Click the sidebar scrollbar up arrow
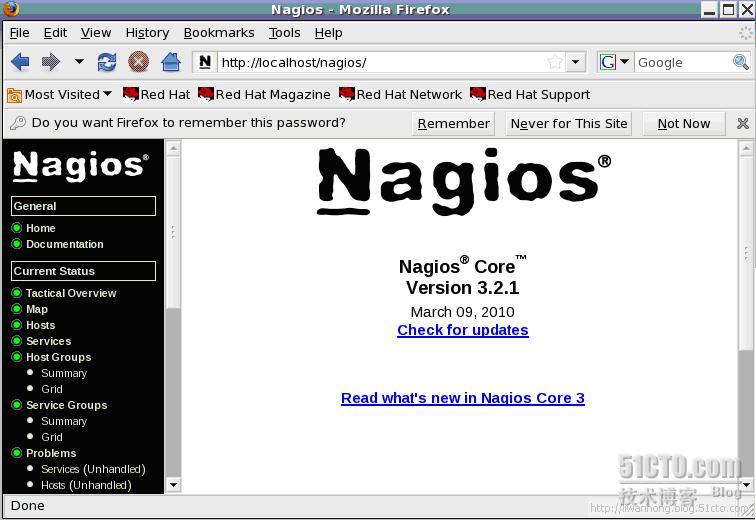The width and height of the screenshot is (756, 520). (x=173, y=148)
